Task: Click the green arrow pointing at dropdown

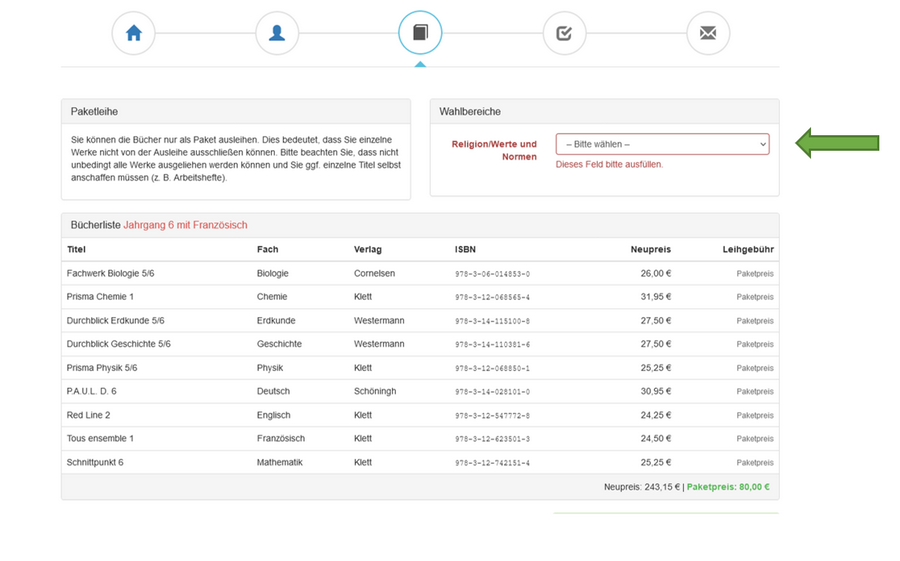Action: point(837,143)
